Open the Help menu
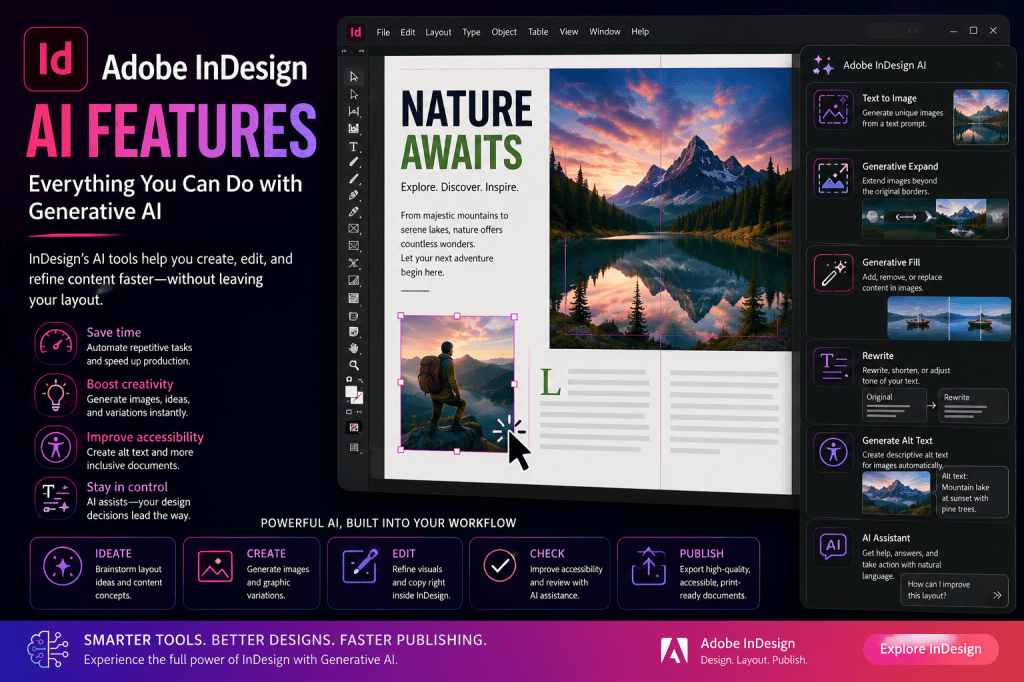The image size is (1024, 682). (640, 31)
